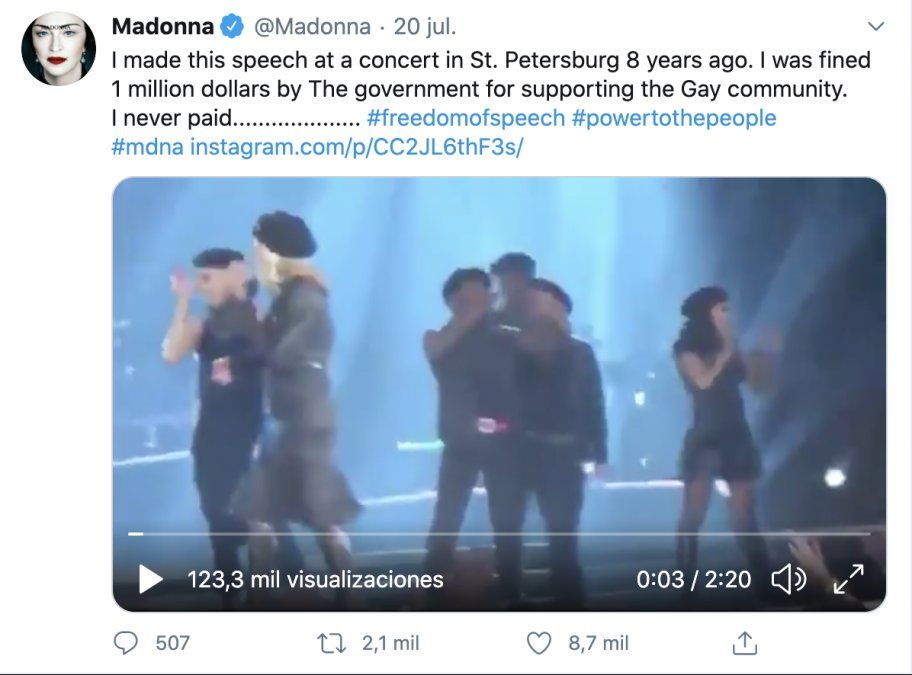Screen dimensions: 912x675
Task: Open the tweet options chevron menu
Action: point(876,26)
